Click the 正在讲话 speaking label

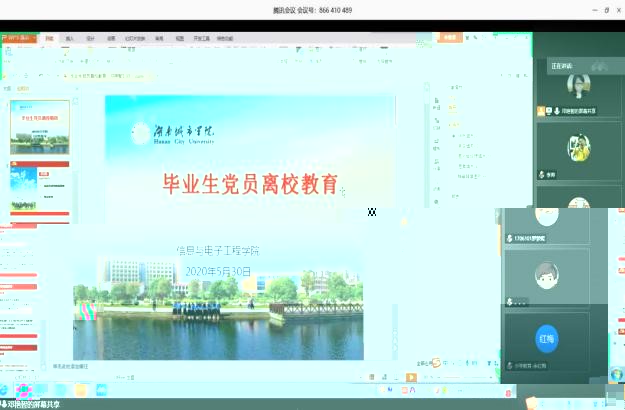(x=560, y=66)
